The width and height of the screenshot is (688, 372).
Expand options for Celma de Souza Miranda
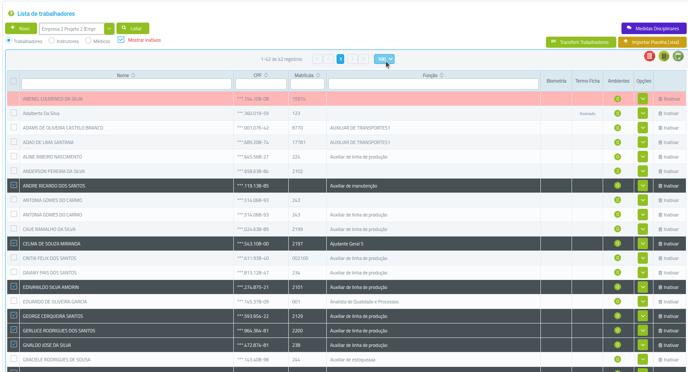pos(643,244)
